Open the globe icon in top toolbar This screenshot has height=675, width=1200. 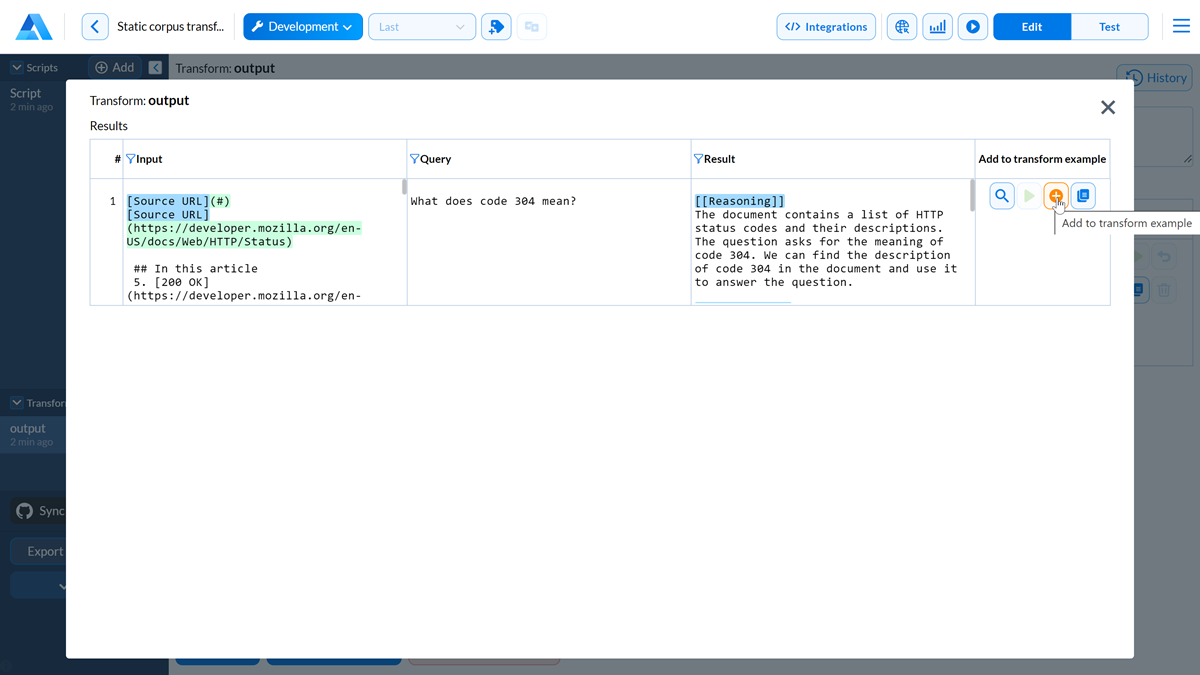pyautogui.click(x=902, y=27)
